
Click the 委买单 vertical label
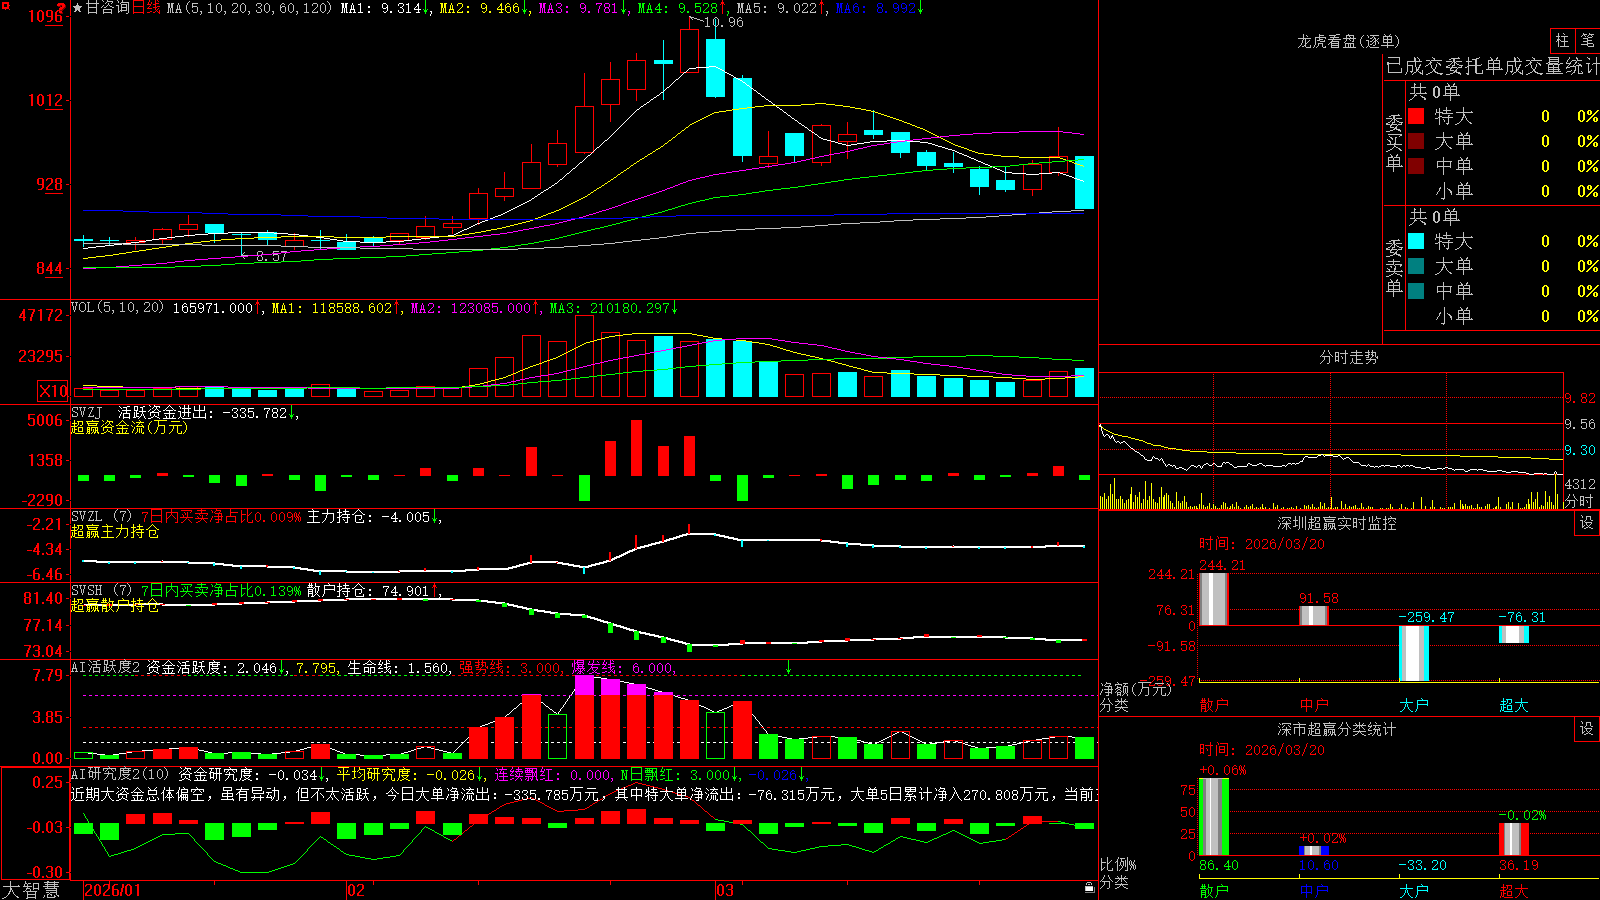pos(1394,143)
